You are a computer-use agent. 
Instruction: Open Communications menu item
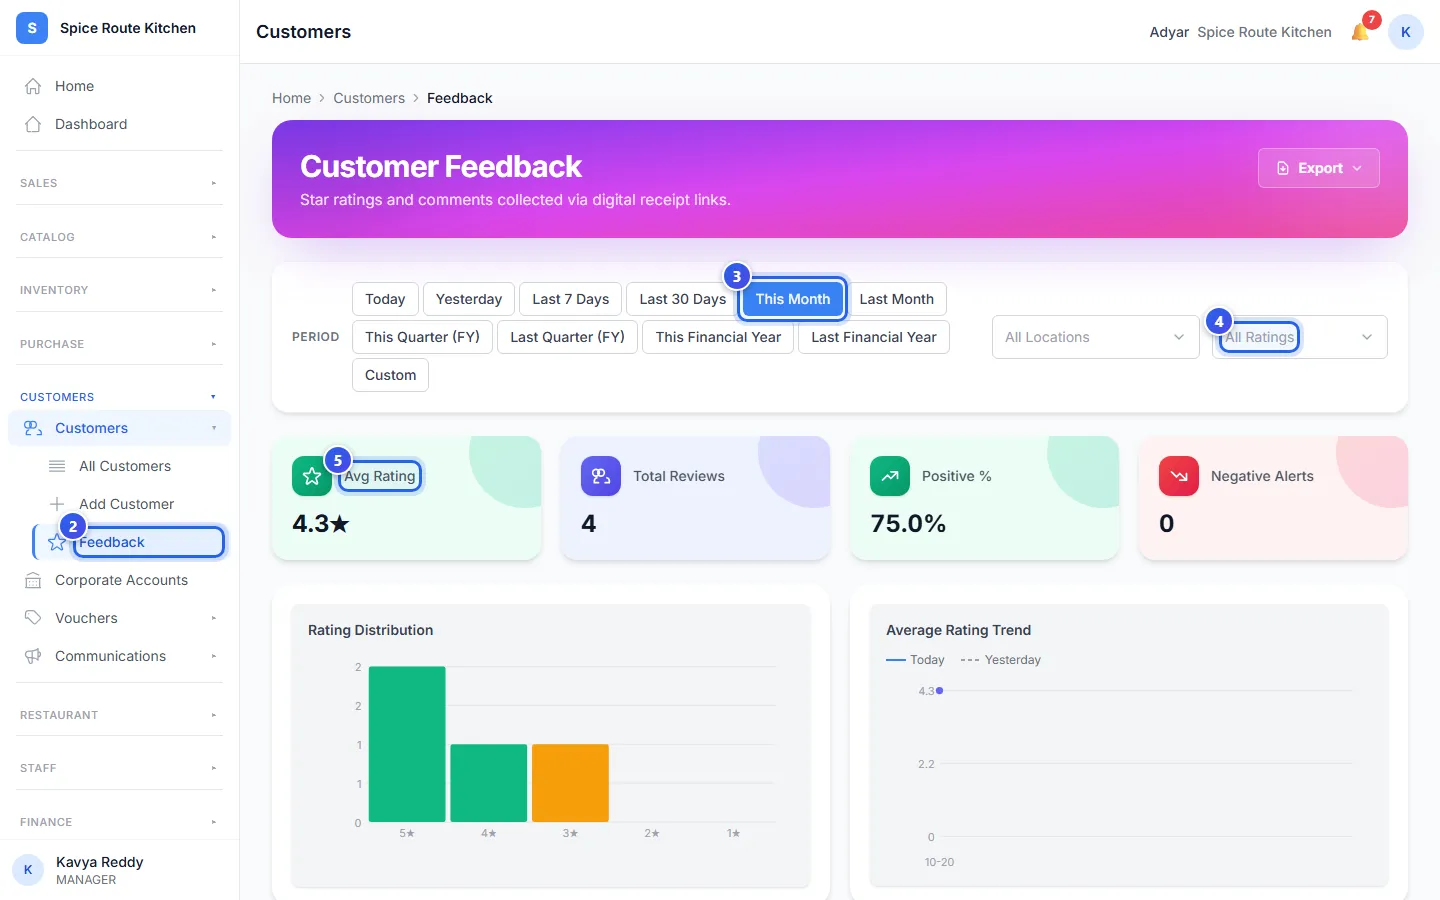click(x=120, y=656)
